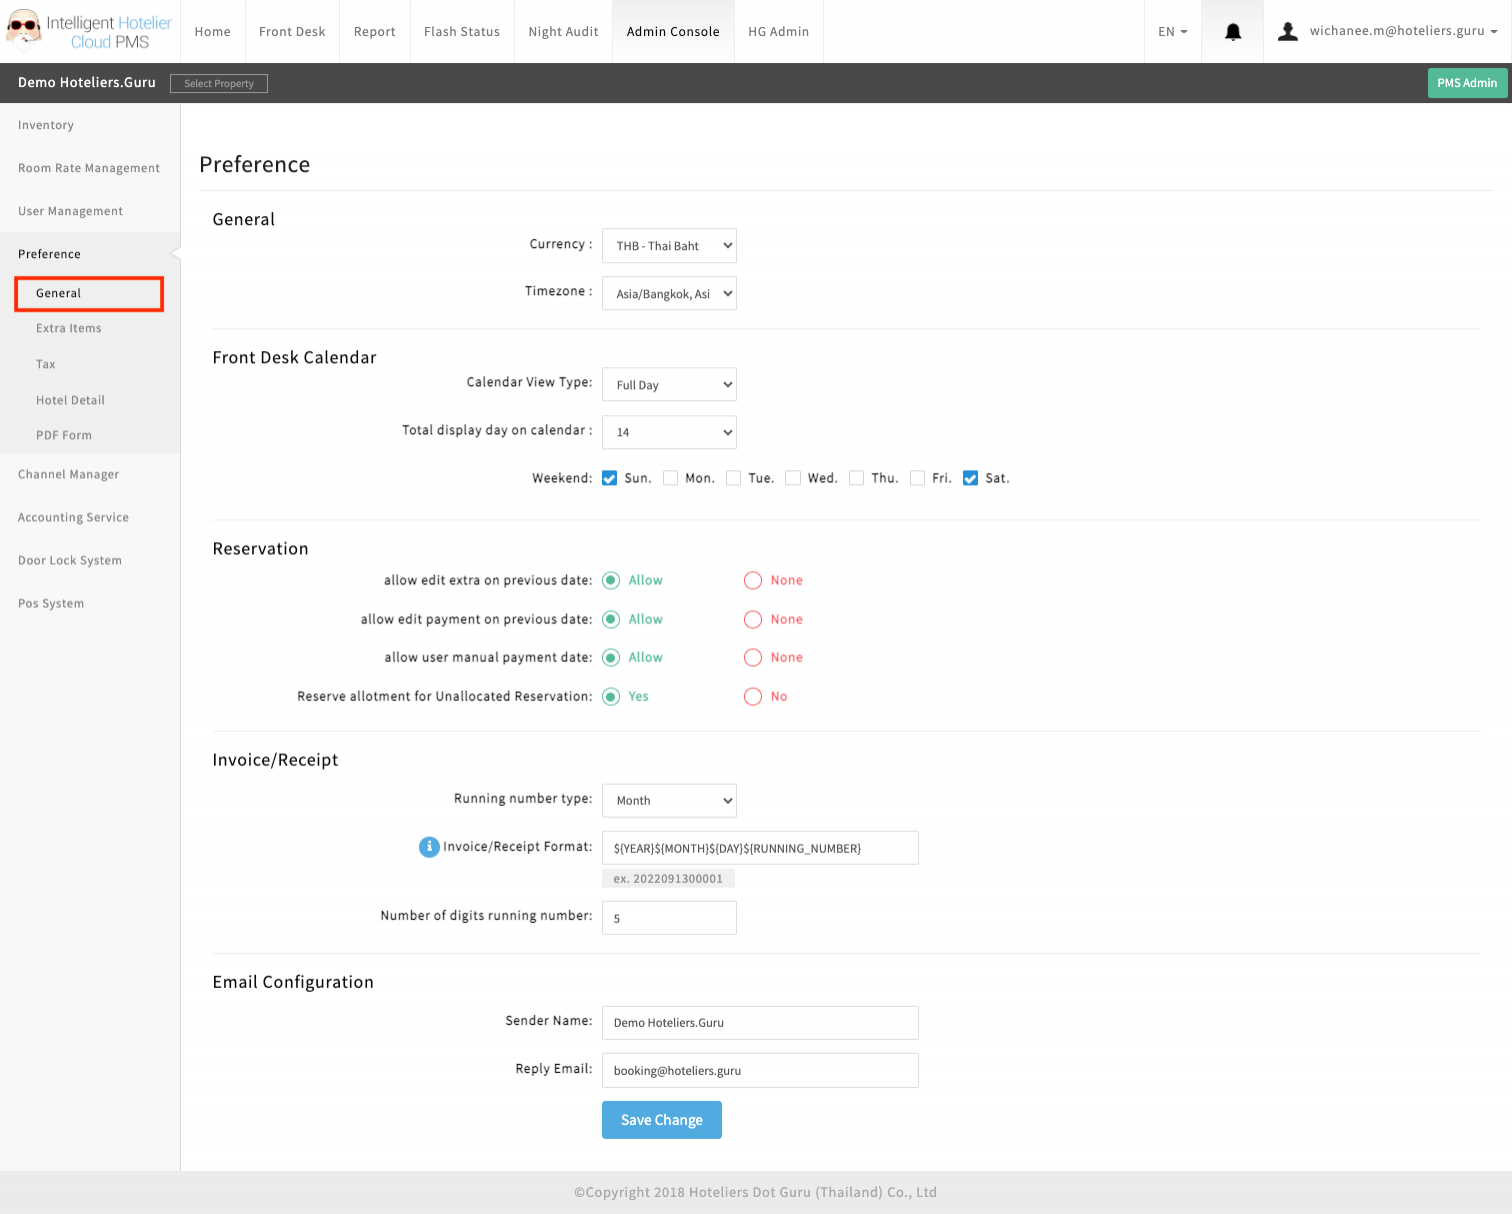Open the Front Desk menu item
1512x1214 pixels.
(292, 32)
